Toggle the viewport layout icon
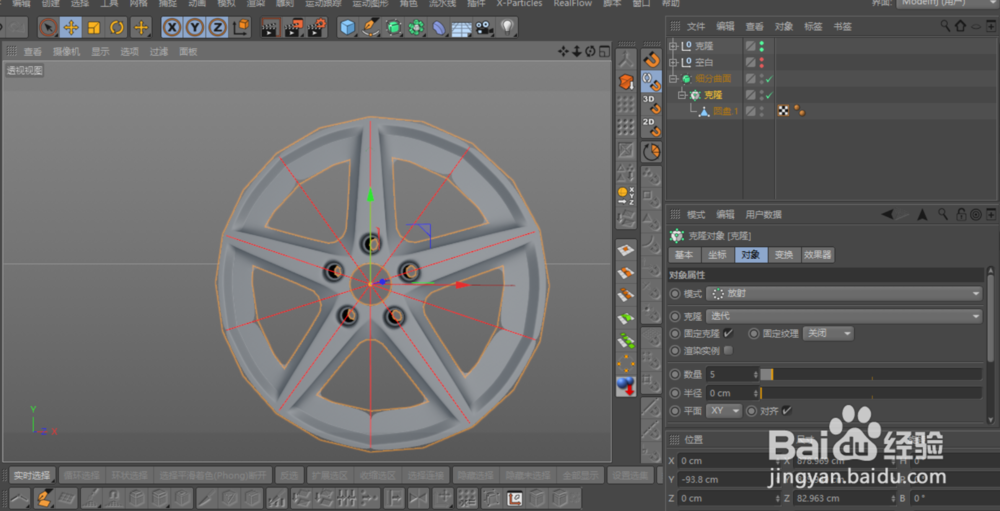 pos(604,51)
